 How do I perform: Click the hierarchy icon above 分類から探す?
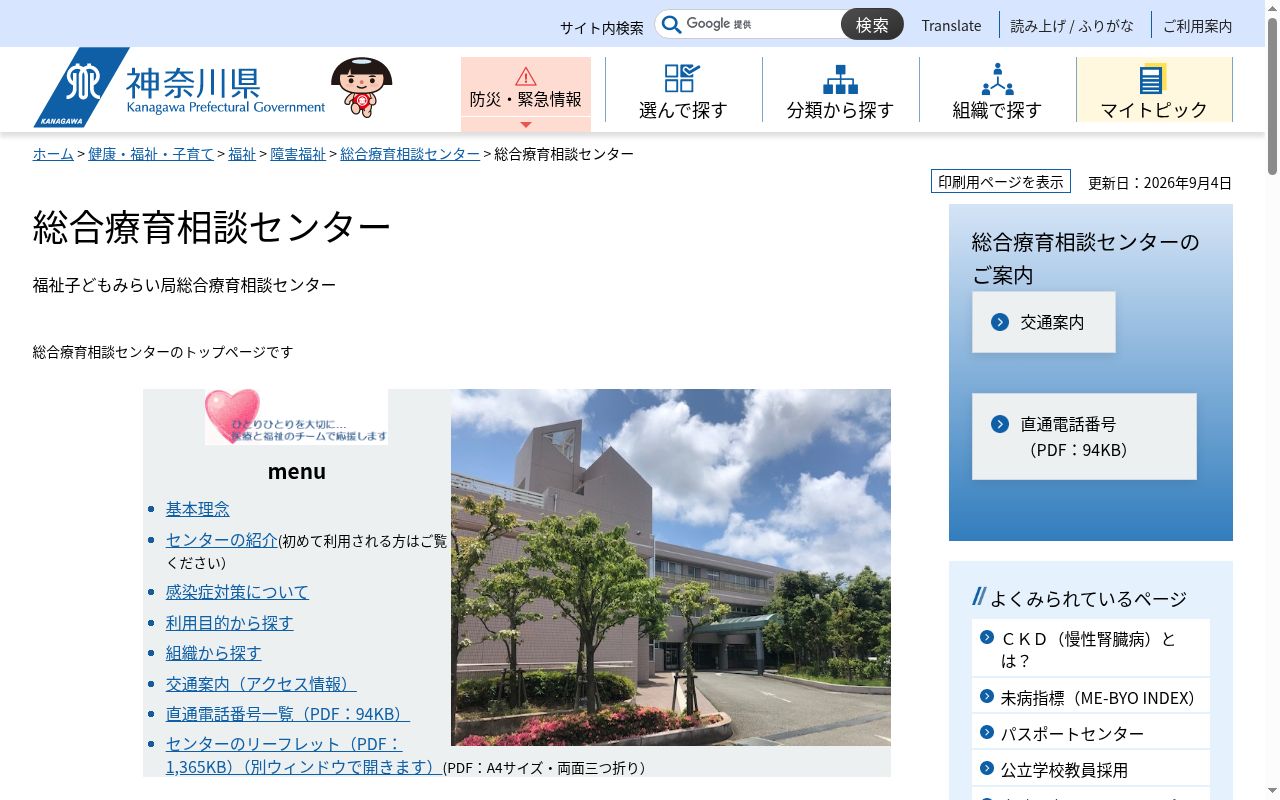point(840,79)
